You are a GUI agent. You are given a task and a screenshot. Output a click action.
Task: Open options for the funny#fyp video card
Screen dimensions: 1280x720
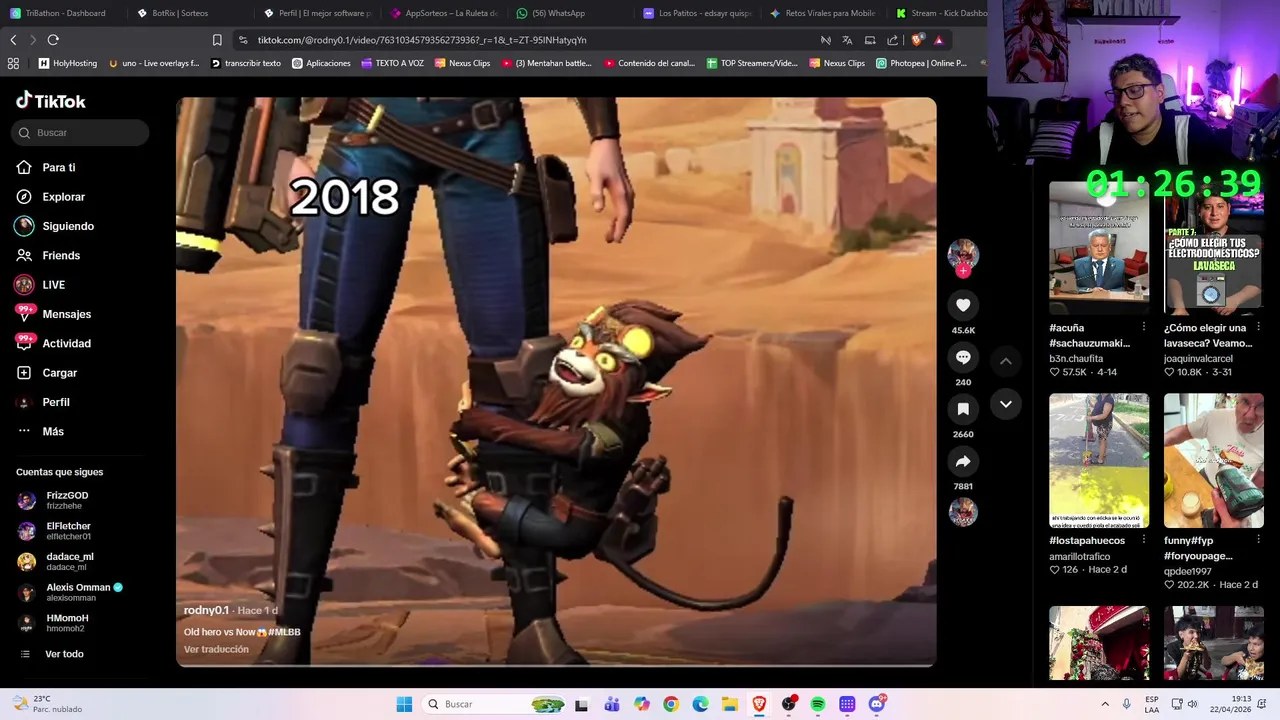point(1258,540)
